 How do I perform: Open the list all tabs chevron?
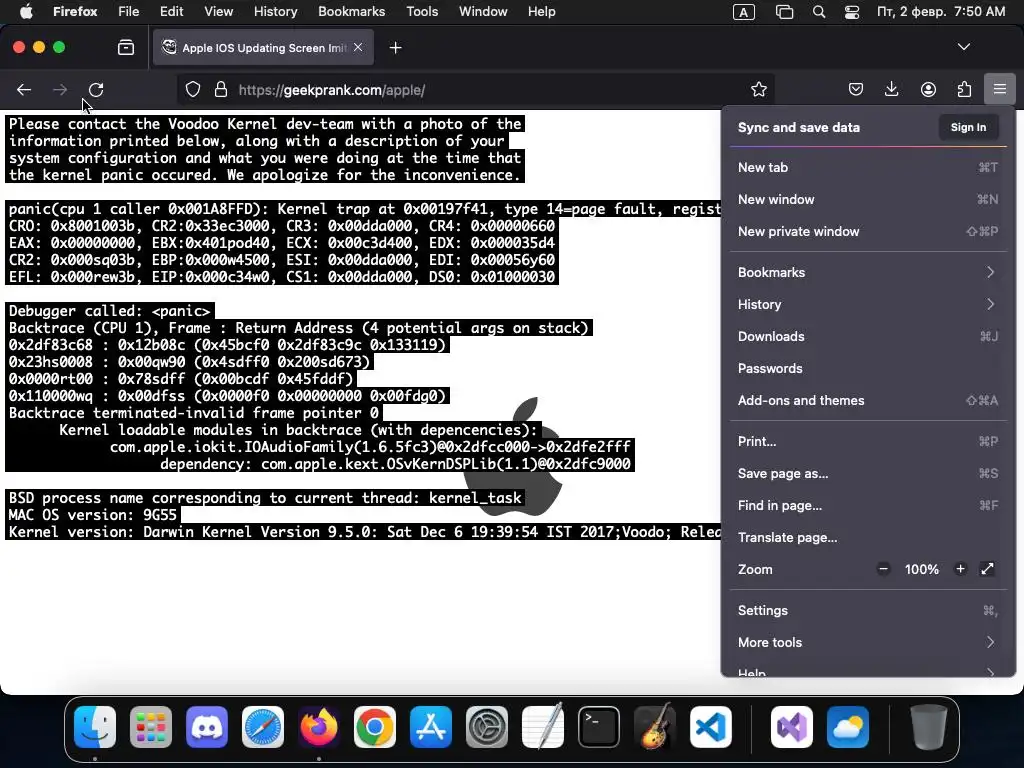964,47
